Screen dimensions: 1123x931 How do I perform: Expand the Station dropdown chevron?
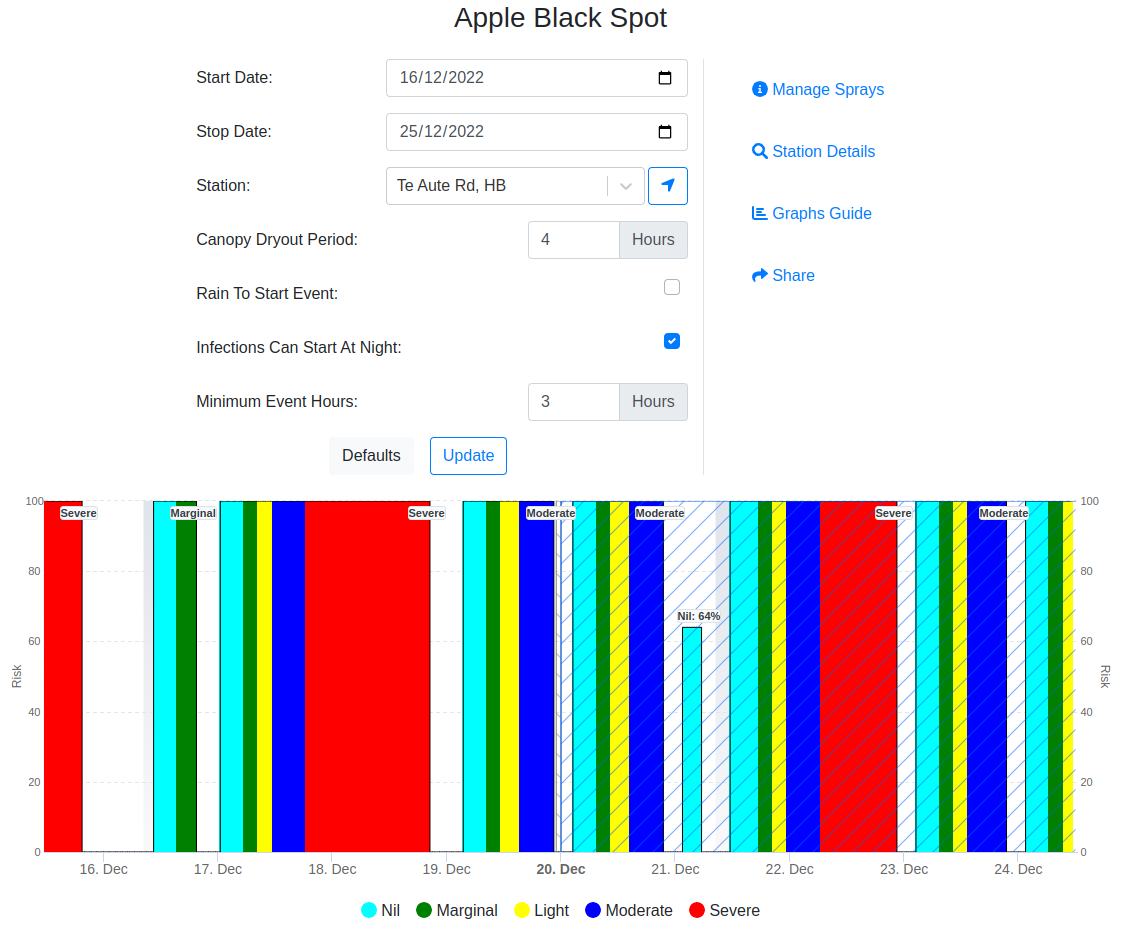(626, 186)
